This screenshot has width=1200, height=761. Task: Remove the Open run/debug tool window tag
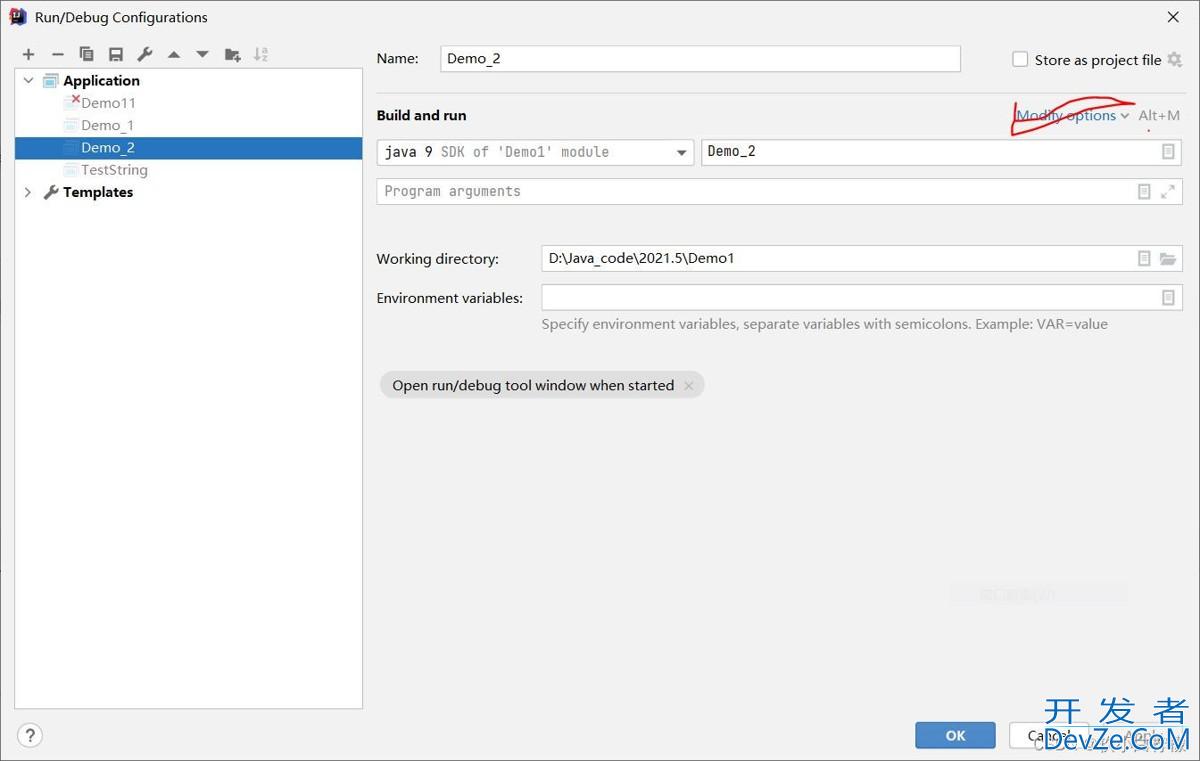pos(688,386)
